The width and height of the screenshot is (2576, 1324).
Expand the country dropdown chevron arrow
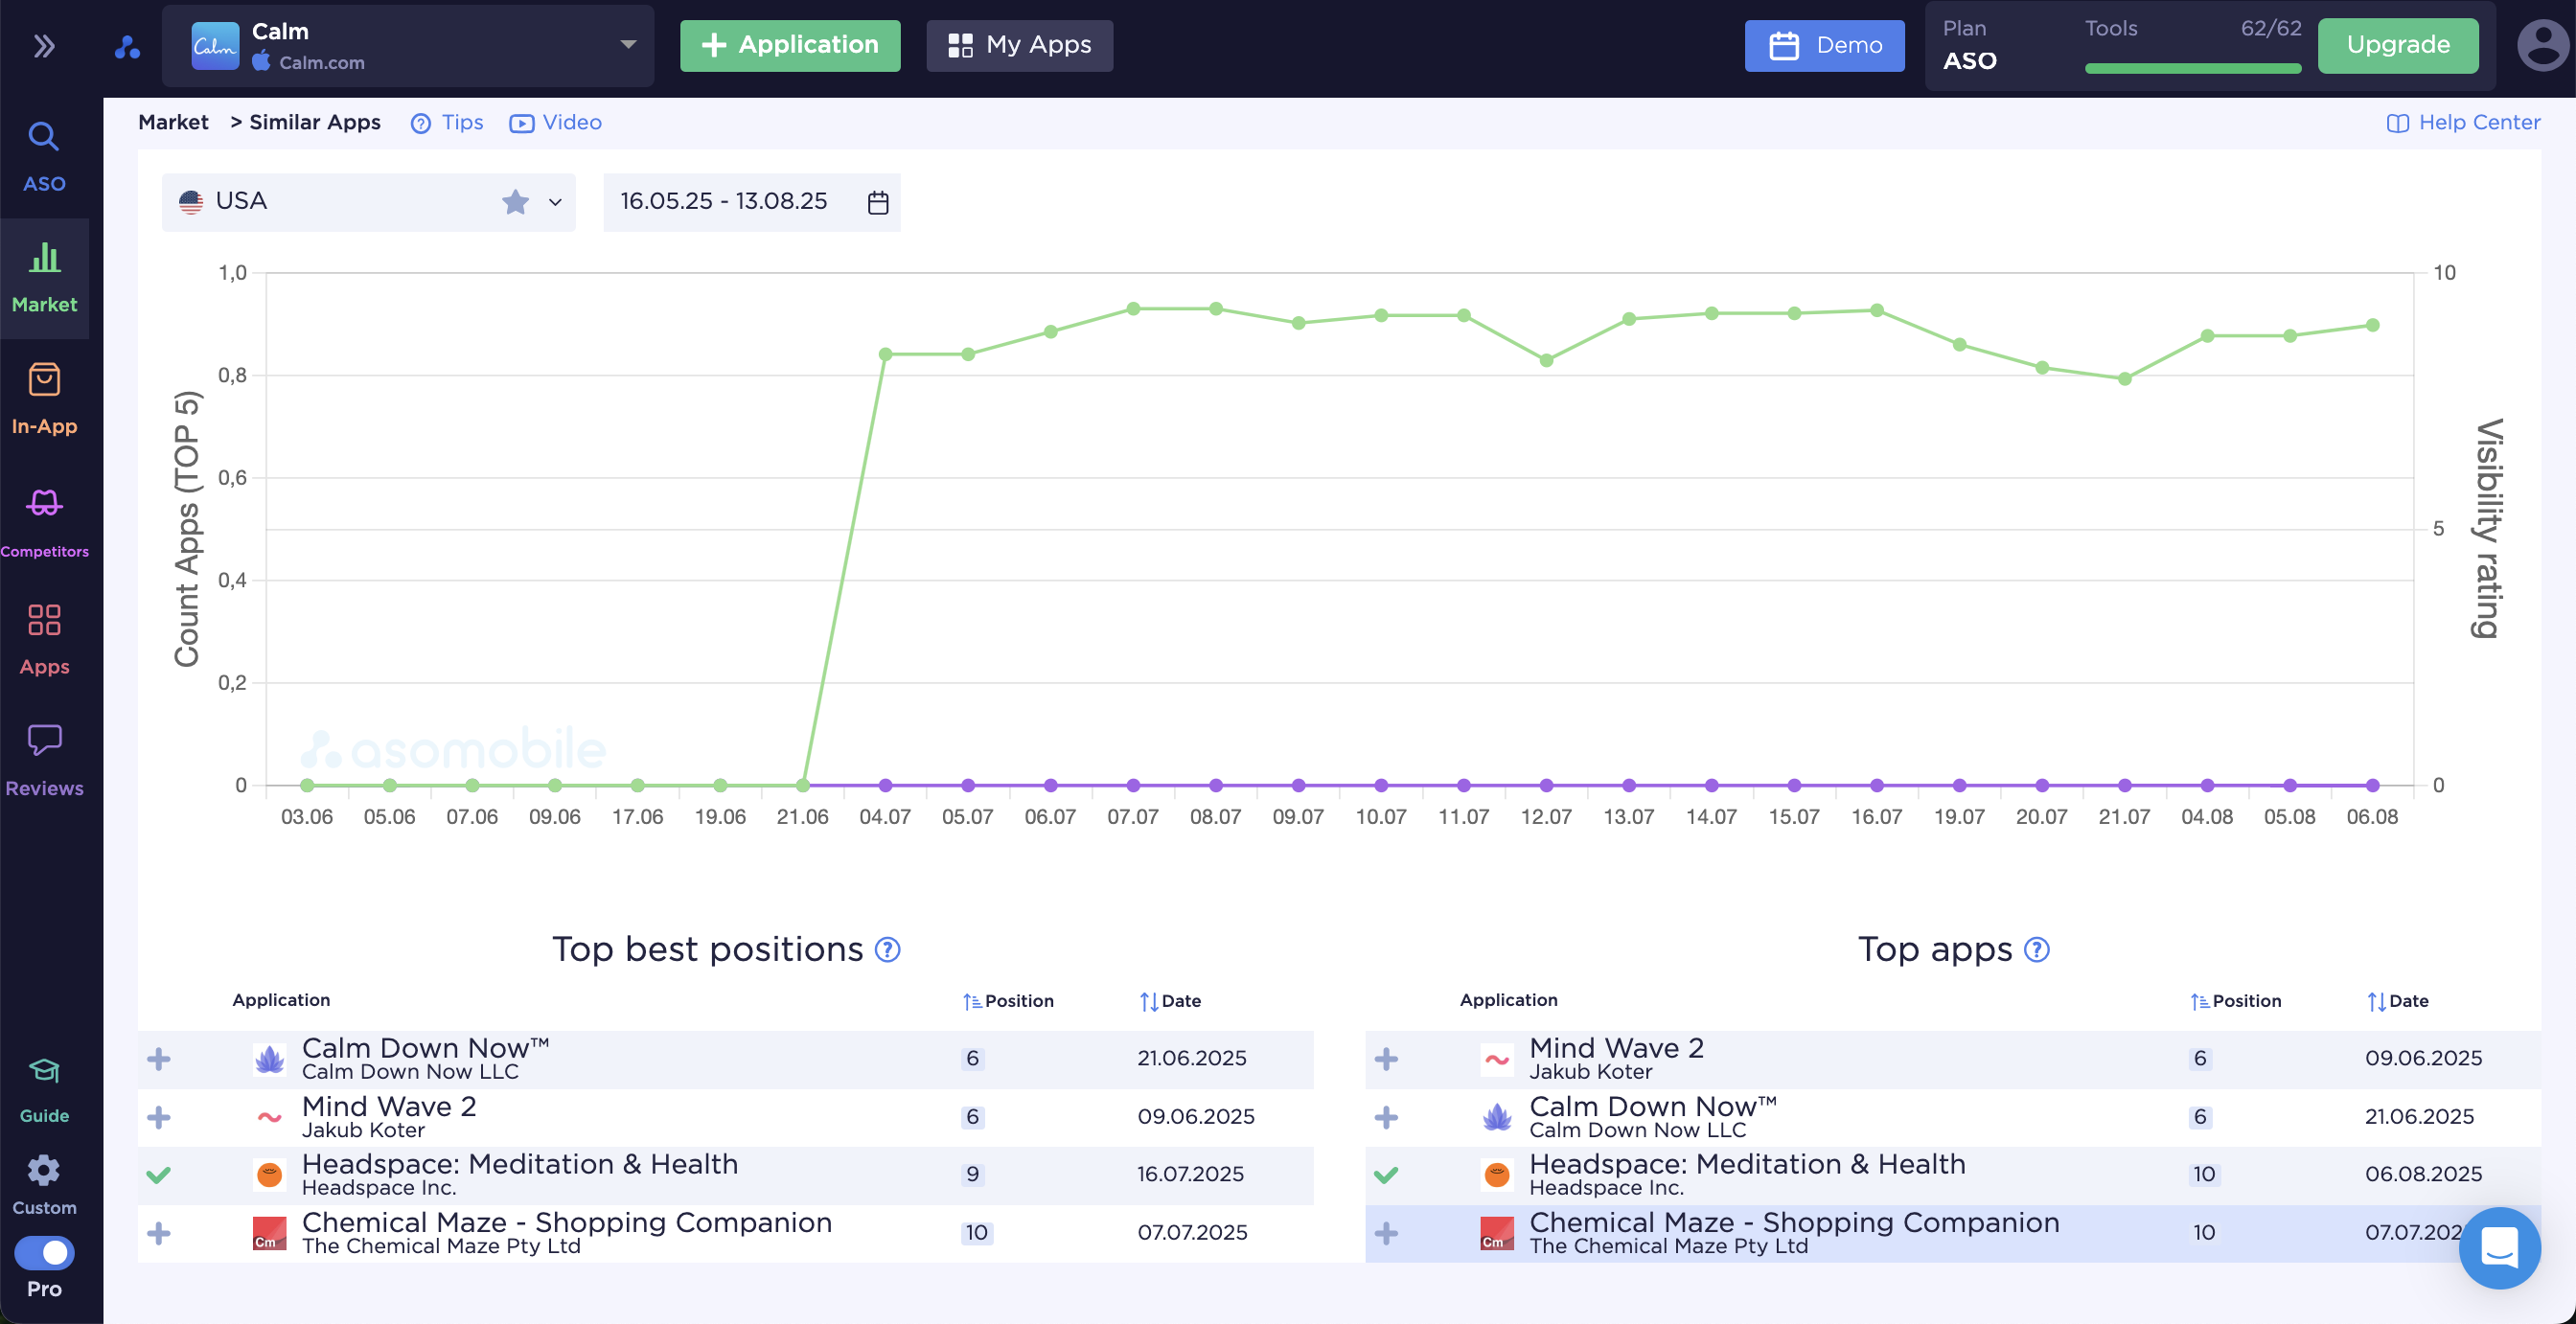pos(555,202)
